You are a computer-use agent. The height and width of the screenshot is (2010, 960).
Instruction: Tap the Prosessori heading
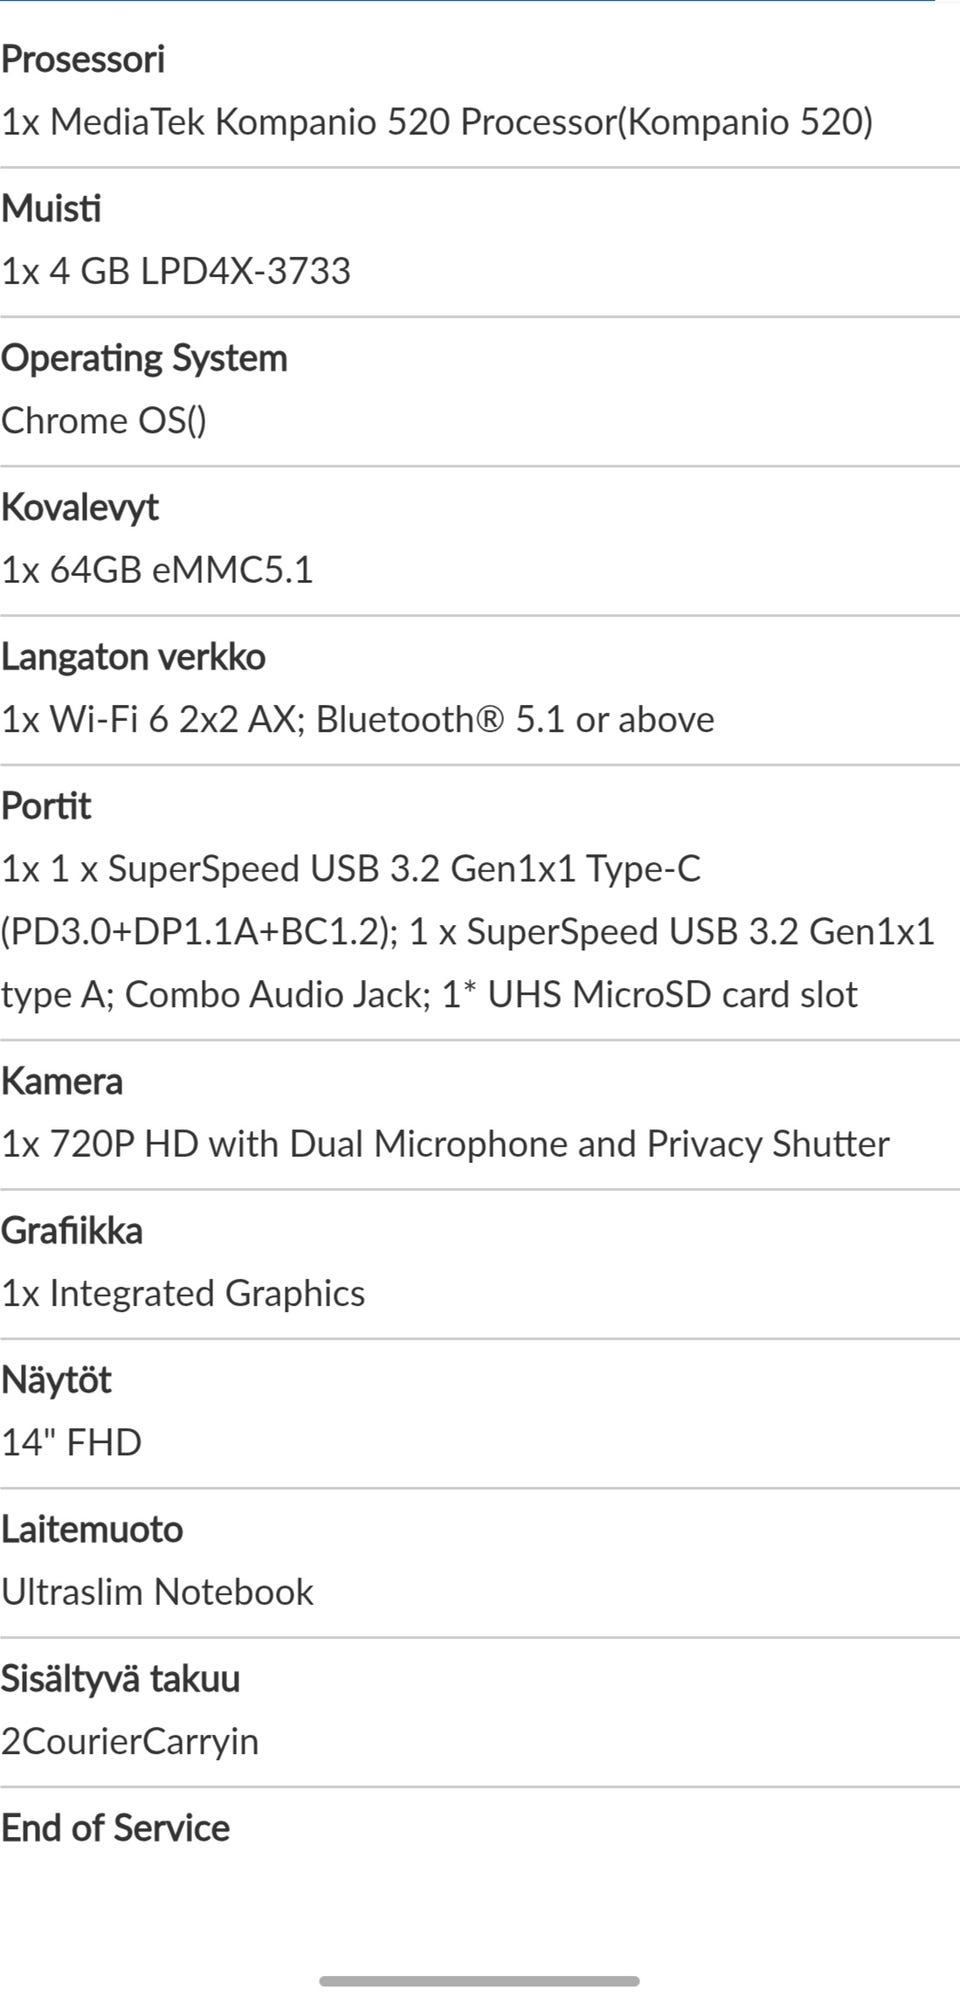click(83, 60)
